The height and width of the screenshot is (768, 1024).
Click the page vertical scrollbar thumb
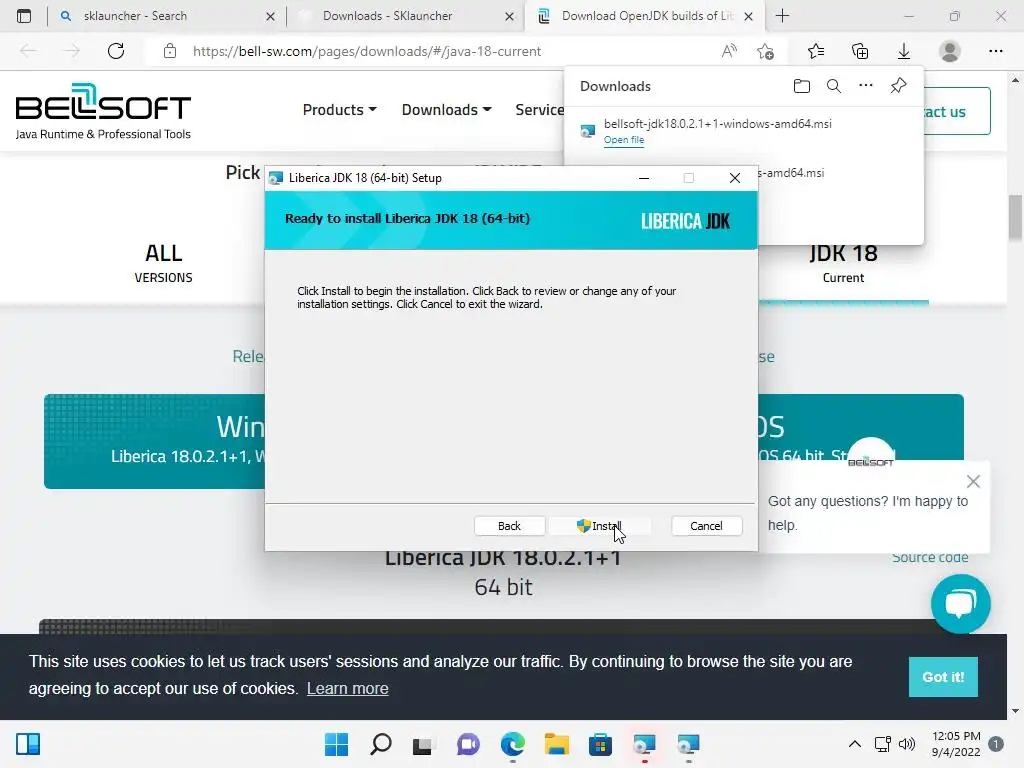(1016, 217)
